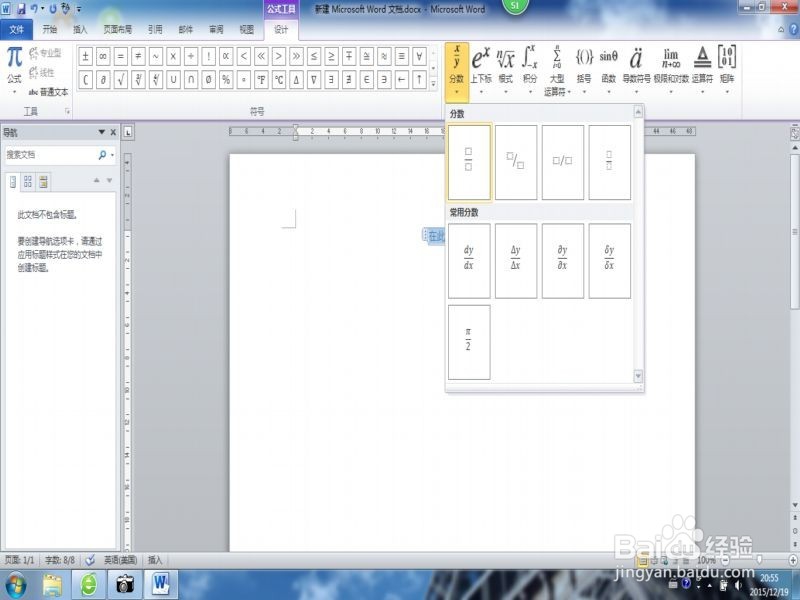Insert the increment triangle symbol
The width and height of the screenshot is (800, 600).
point(296,80)
